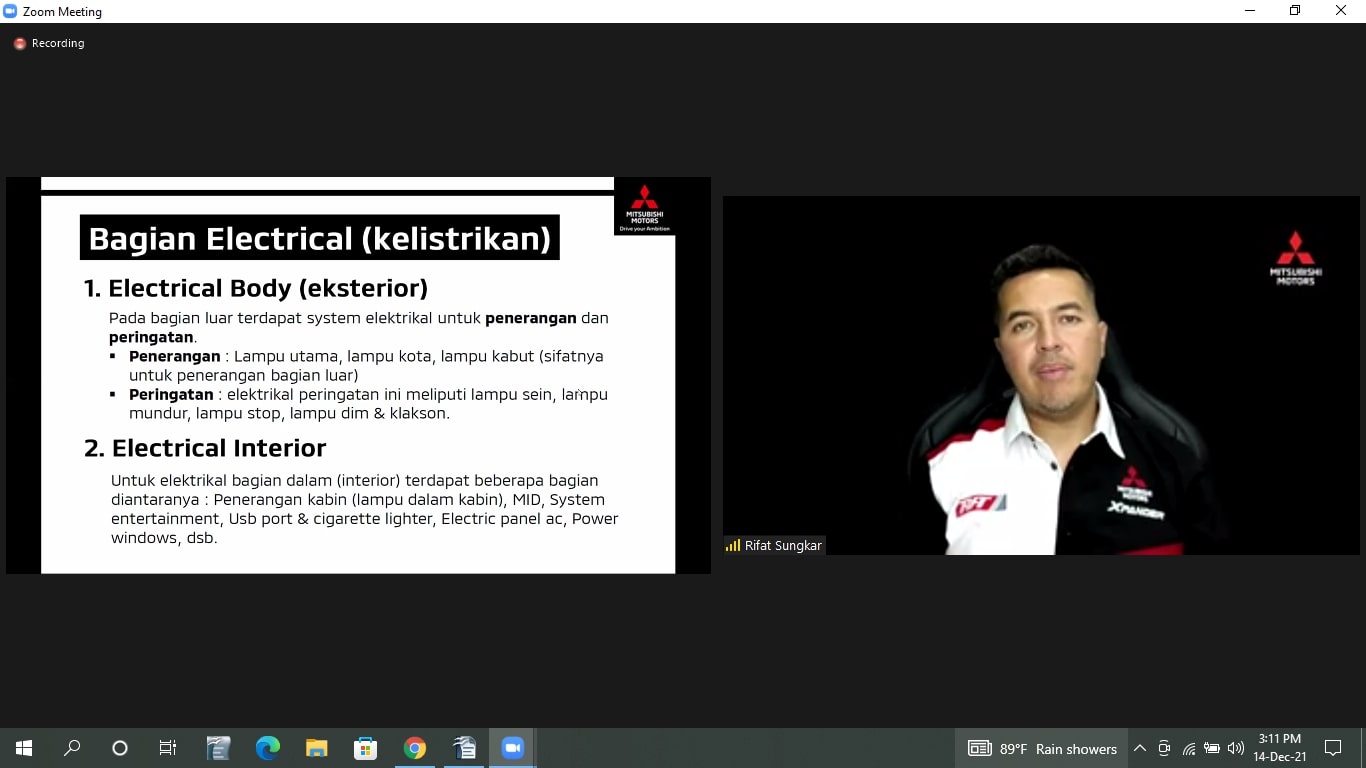
Task: Open the speaker volume control
Action: 1236,748
